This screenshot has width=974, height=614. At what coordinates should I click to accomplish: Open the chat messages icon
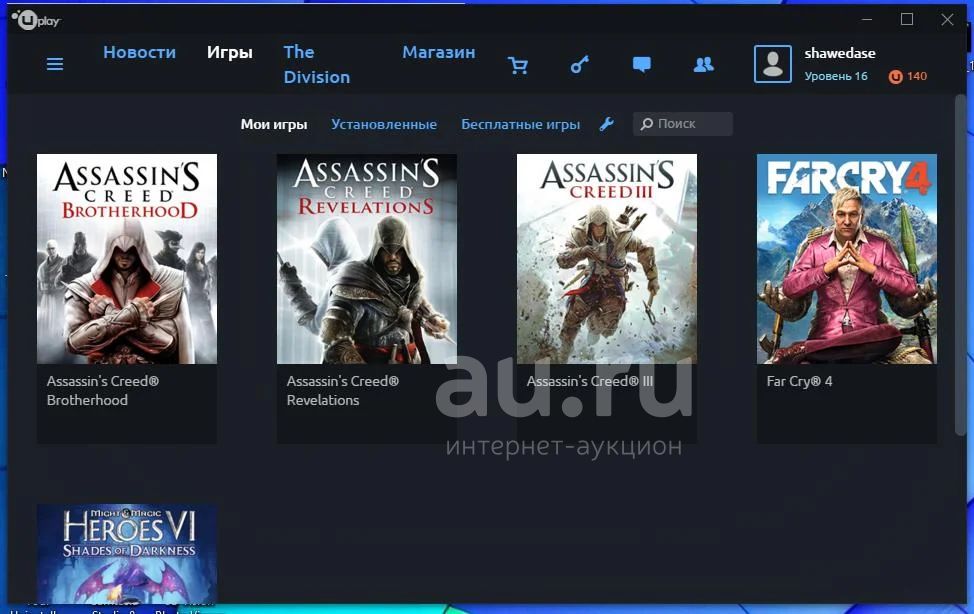tap(642, 64)
